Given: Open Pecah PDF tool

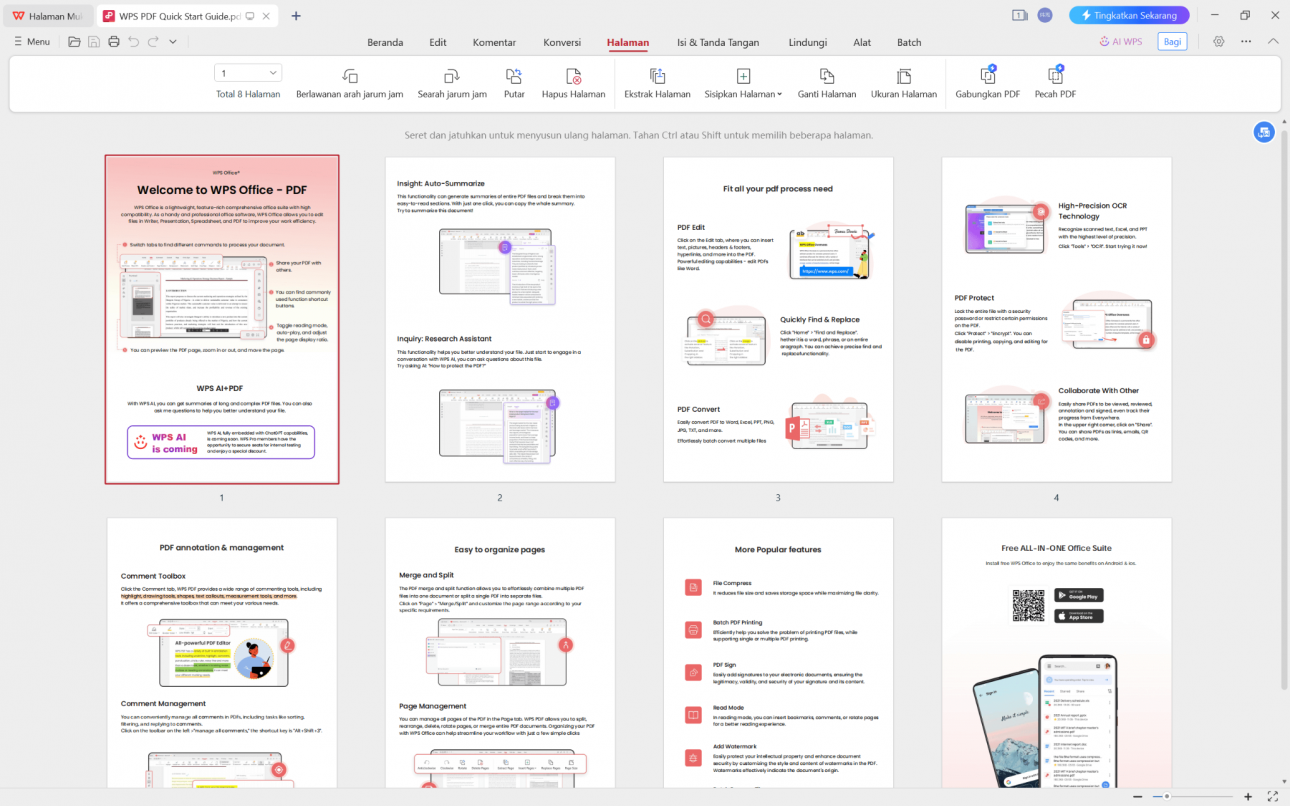Looking at the screenshot, I should point(1053,74).
